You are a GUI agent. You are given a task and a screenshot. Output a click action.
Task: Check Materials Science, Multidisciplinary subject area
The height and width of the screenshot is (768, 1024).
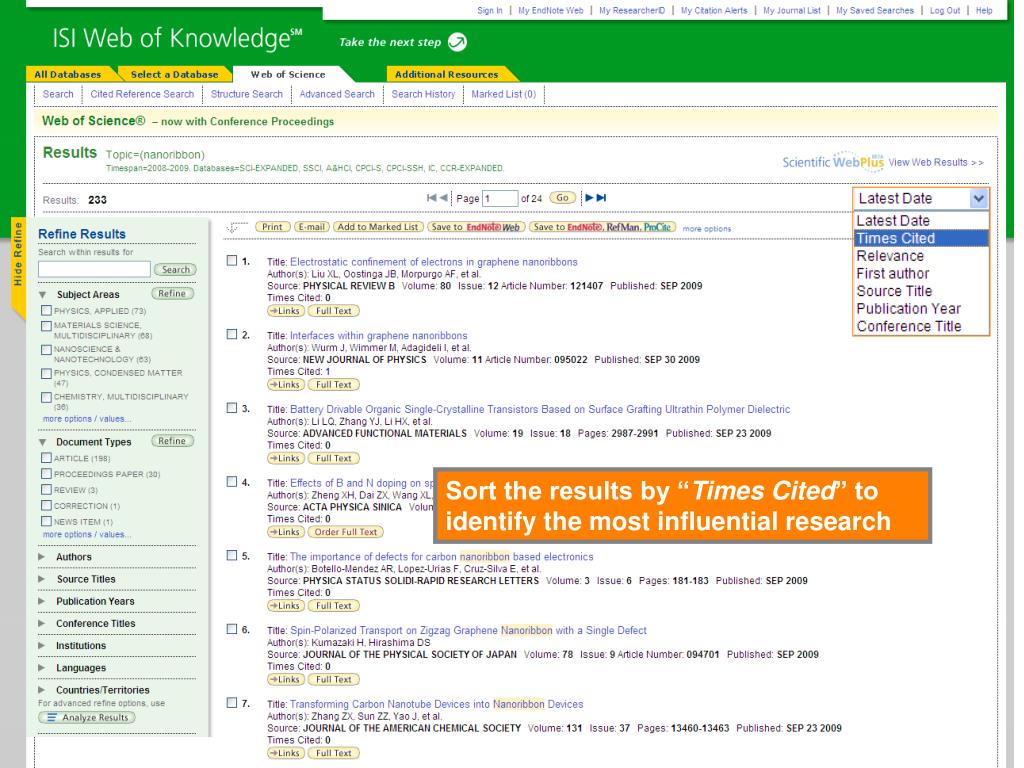[46, 325]
